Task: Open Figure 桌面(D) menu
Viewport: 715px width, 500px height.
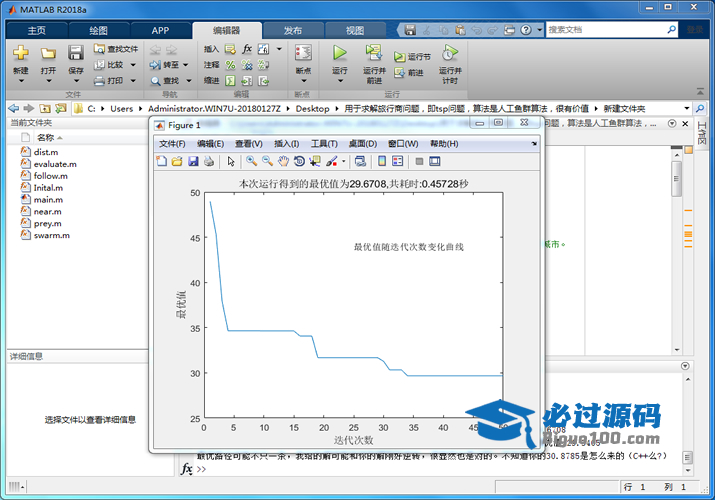Action: click(x=363, y=144)
